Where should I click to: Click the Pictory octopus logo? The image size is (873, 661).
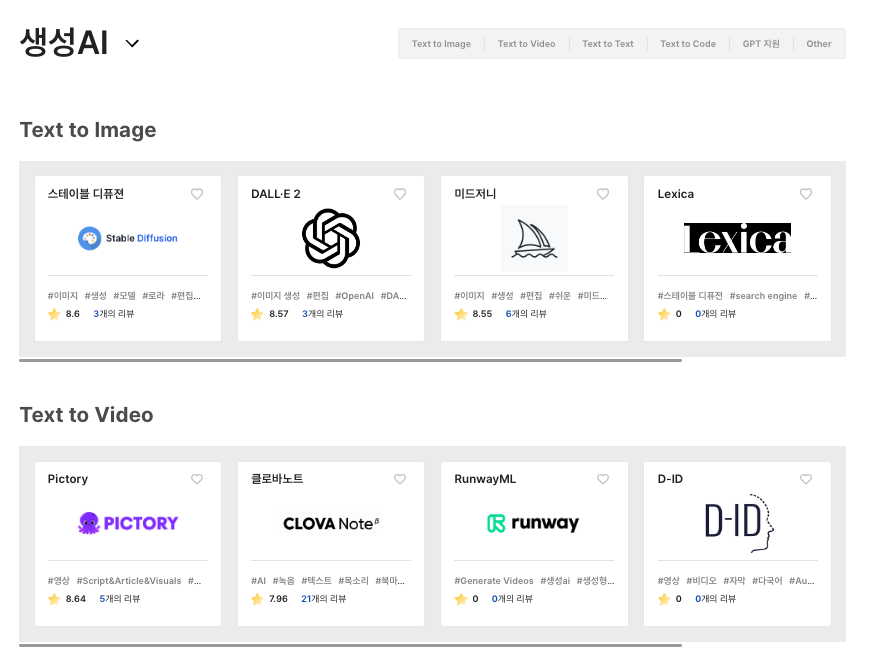click(x=127, y=523)
